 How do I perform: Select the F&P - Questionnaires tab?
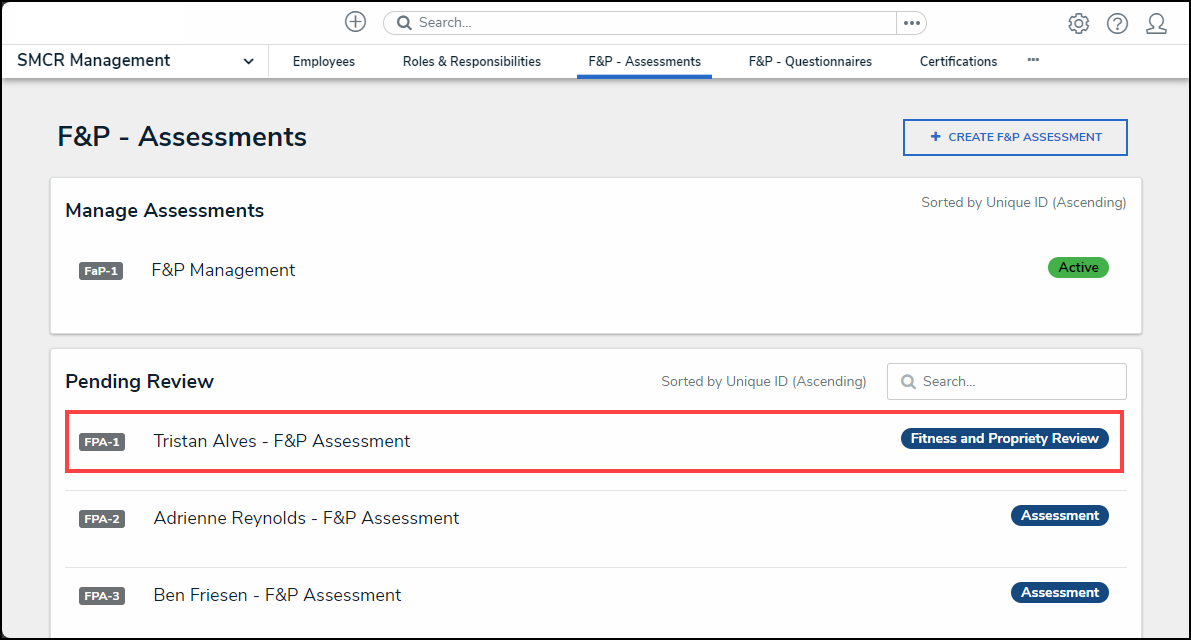[x=810, y=61]
